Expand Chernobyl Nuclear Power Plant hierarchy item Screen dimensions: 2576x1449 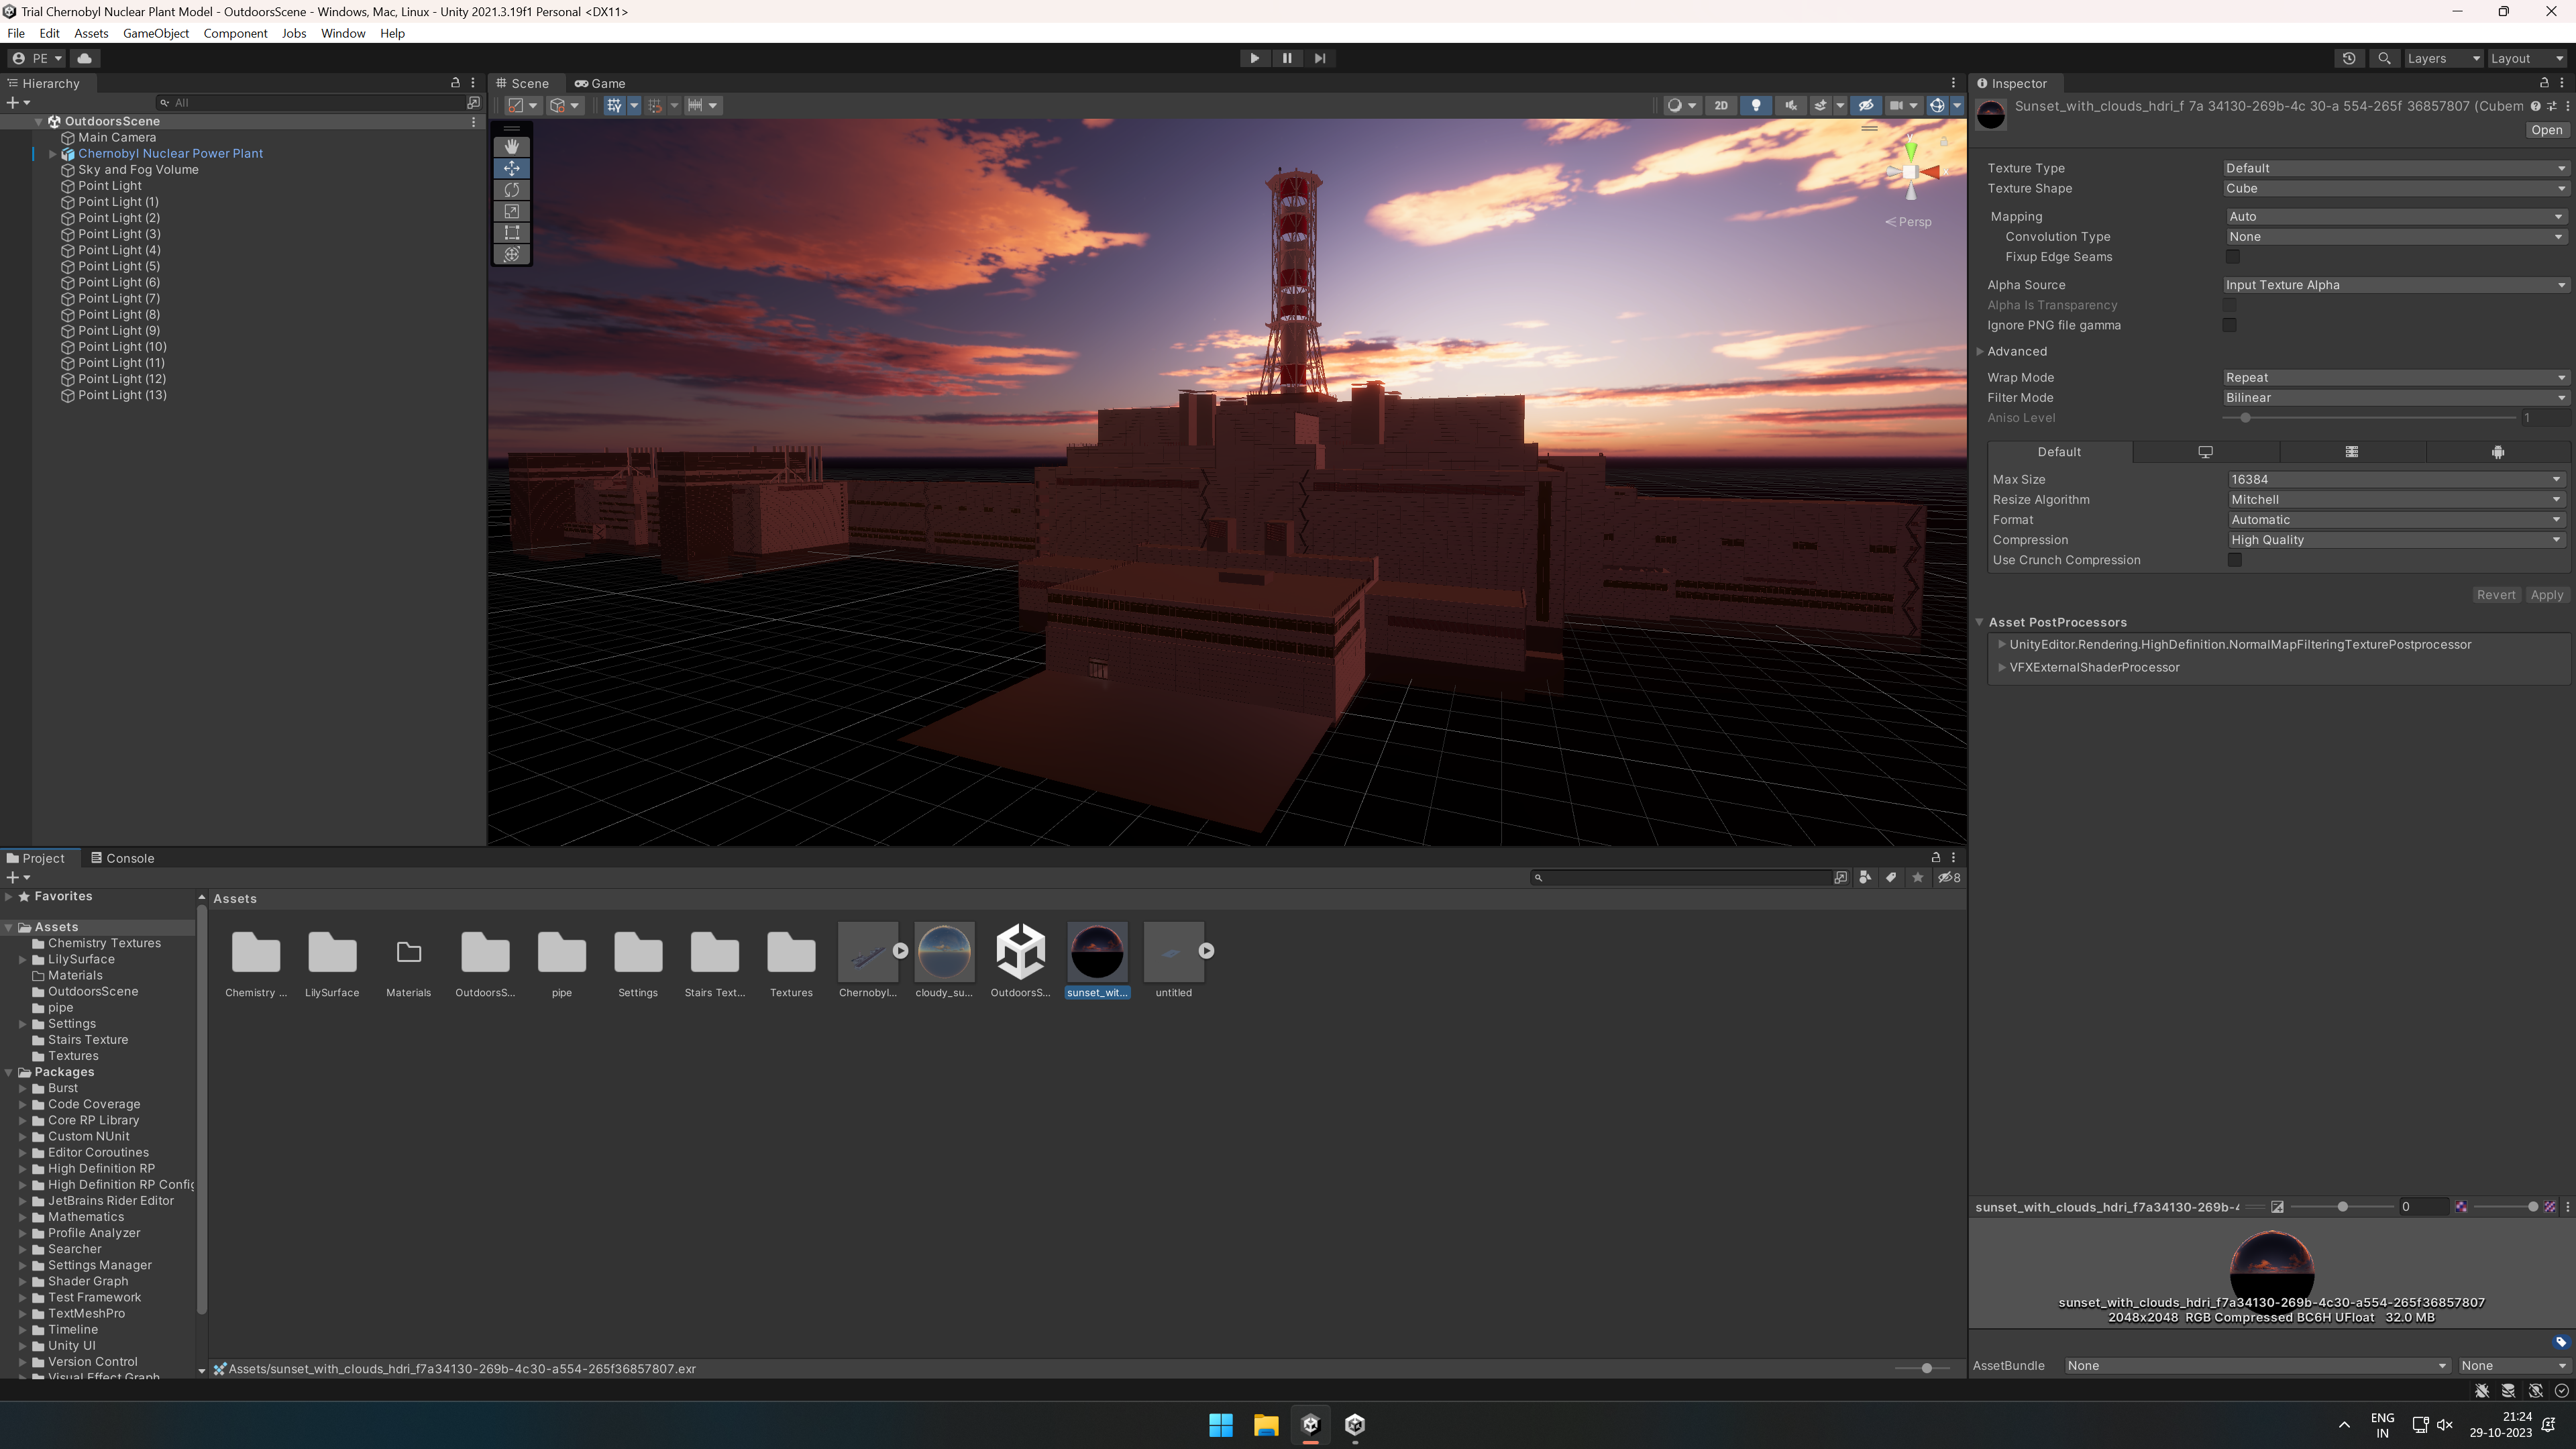pos(52,154)
